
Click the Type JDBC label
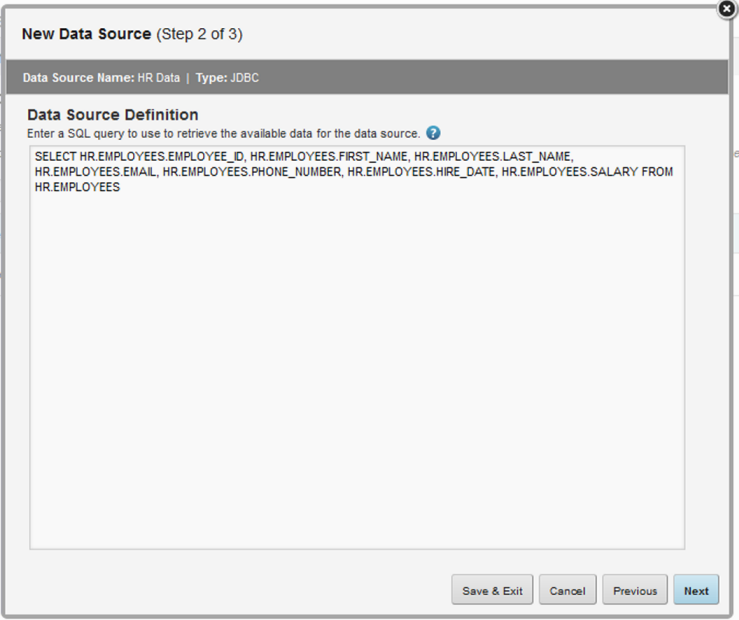227,78
